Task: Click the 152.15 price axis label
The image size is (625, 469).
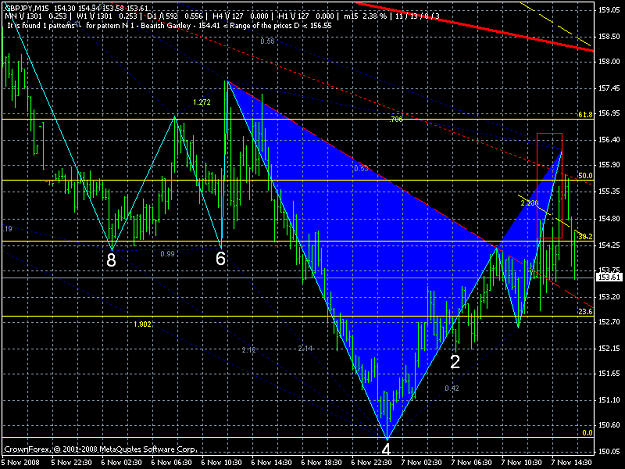Action: pos(609,348)
